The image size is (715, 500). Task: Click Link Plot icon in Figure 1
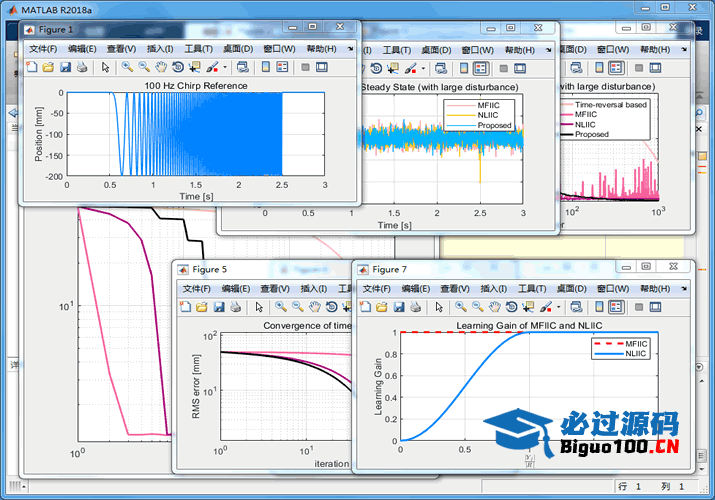(x=243, y=67)
